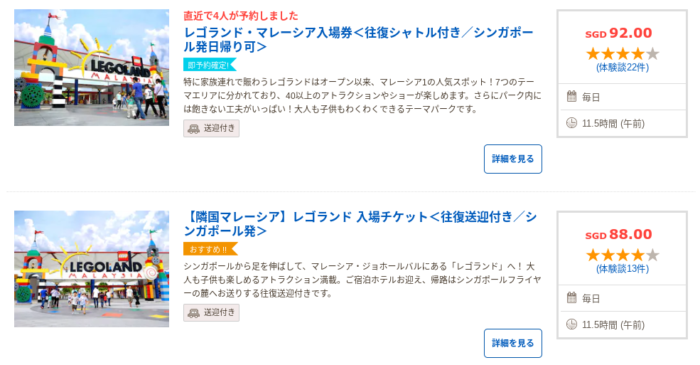Viewport: 700px width, 365px height.
Task: View the 体験談22件 reviews link
Action: coord(622,68)
